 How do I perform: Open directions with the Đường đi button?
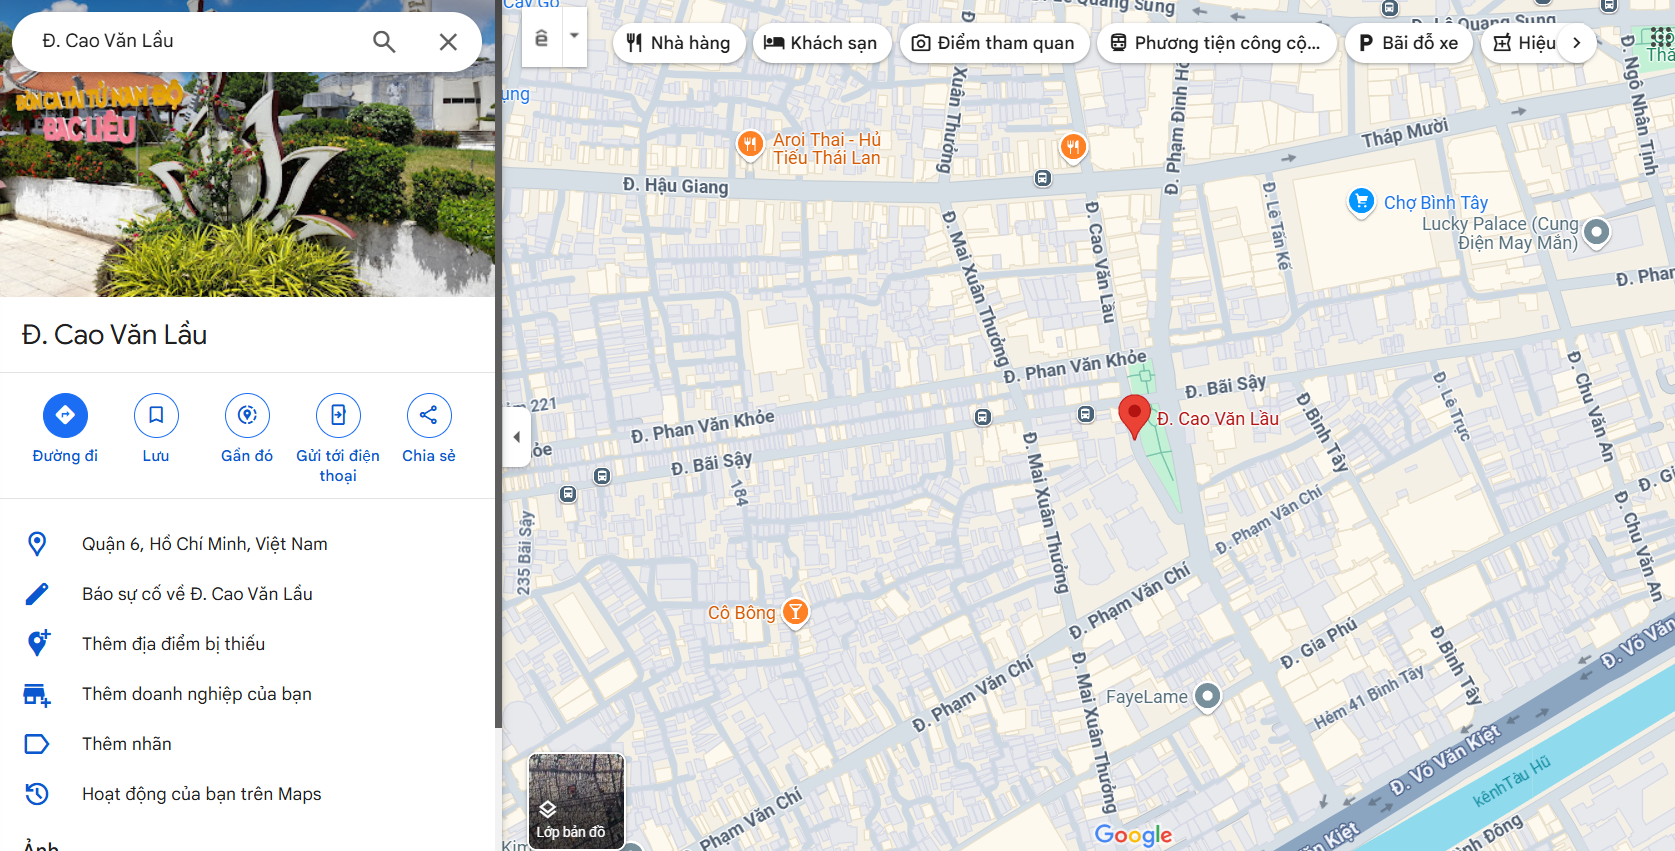point(65,429)
